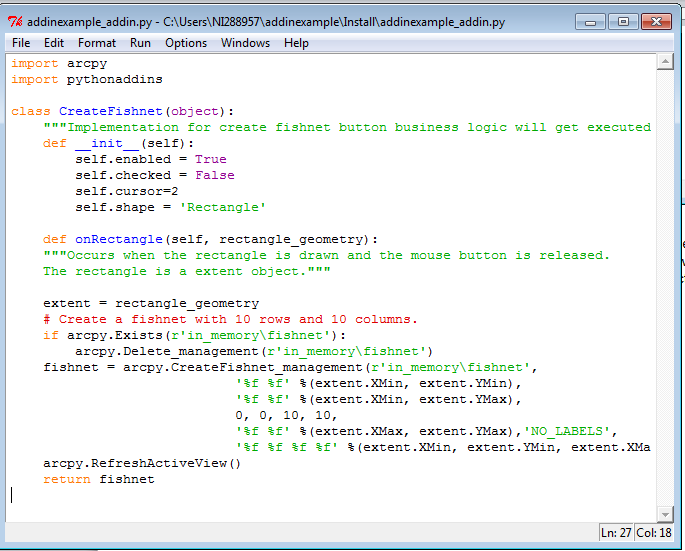Click arcpy.RefreshActiveView() line
The height and width of the screenshot is (551, 685).
tap(142, 463)
